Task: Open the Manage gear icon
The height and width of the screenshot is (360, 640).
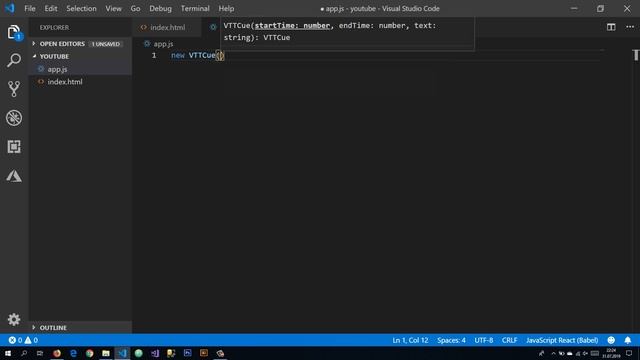Action: coord(14,319)
